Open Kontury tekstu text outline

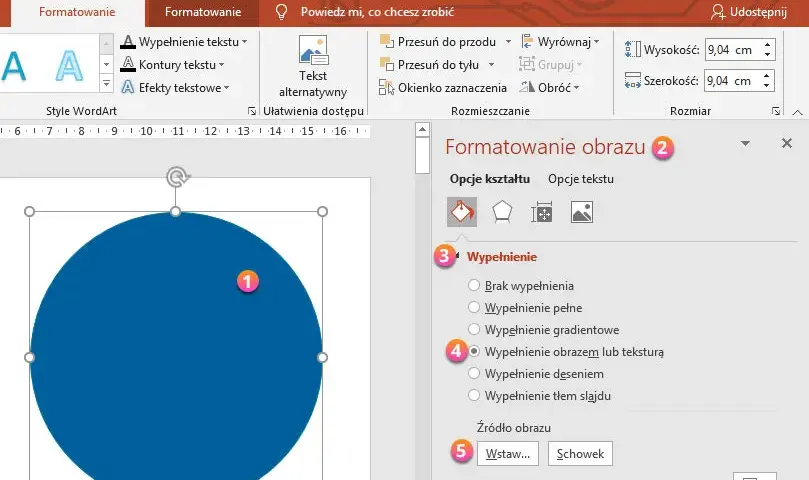coord(172,65)
